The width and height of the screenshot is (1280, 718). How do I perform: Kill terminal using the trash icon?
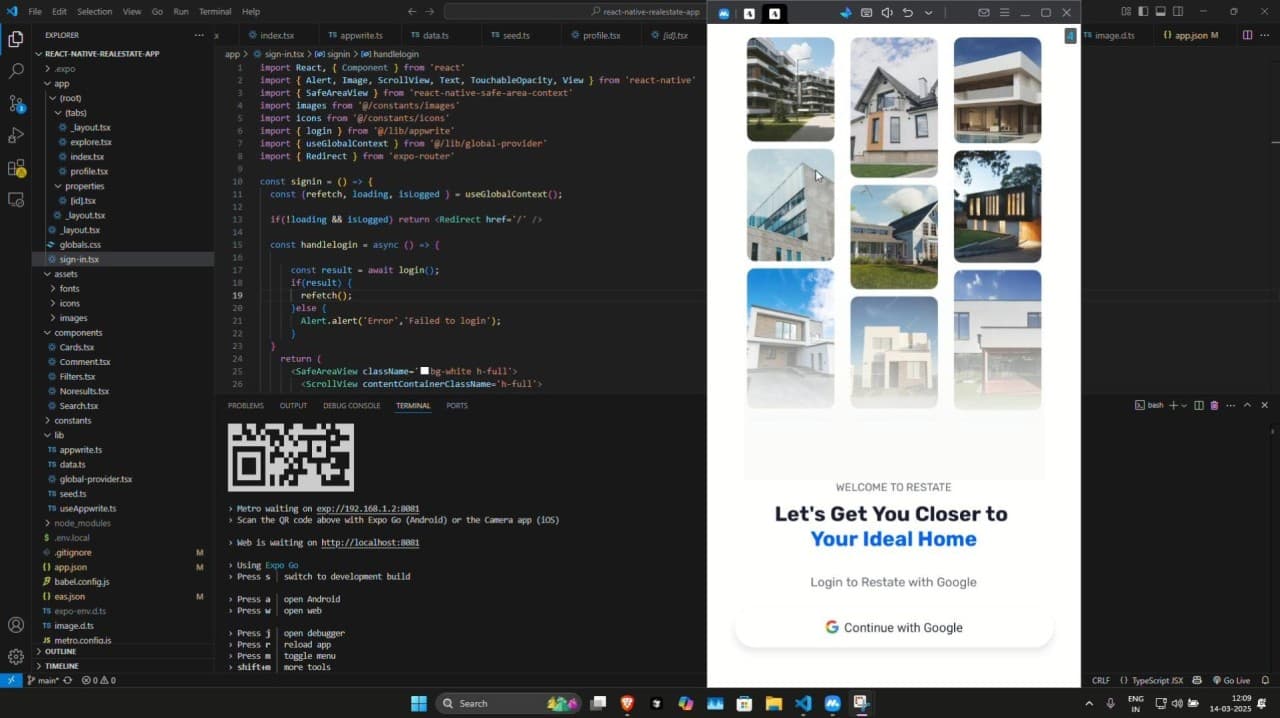[x=1214, y=405]
